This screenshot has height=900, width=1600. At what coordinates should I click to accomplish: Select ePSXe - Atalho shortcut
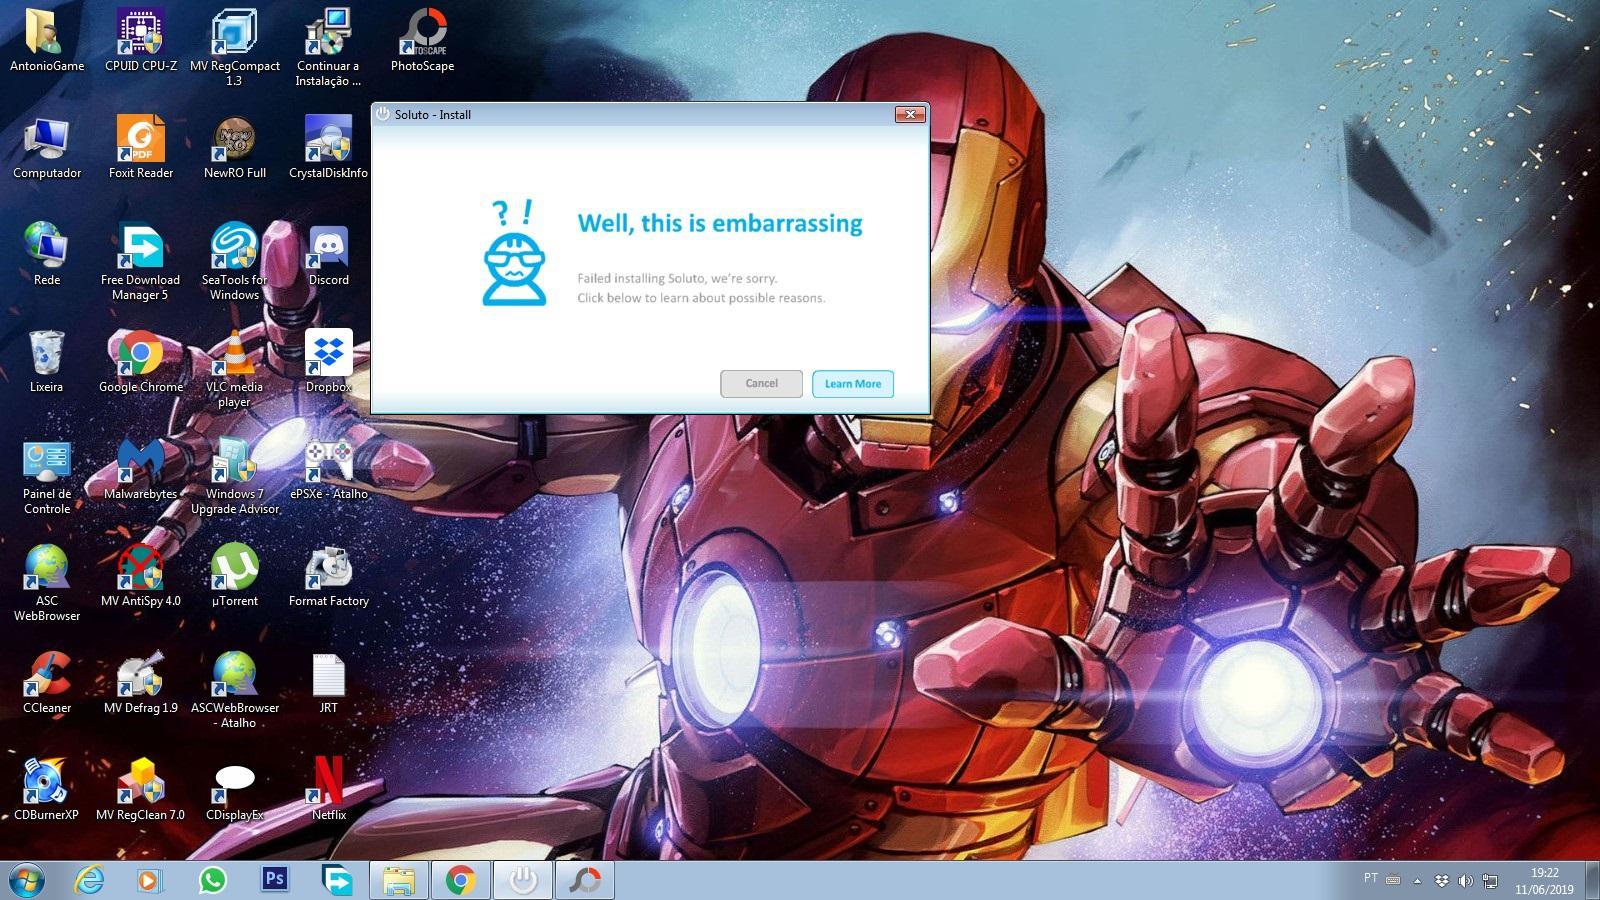pos(328,468)
